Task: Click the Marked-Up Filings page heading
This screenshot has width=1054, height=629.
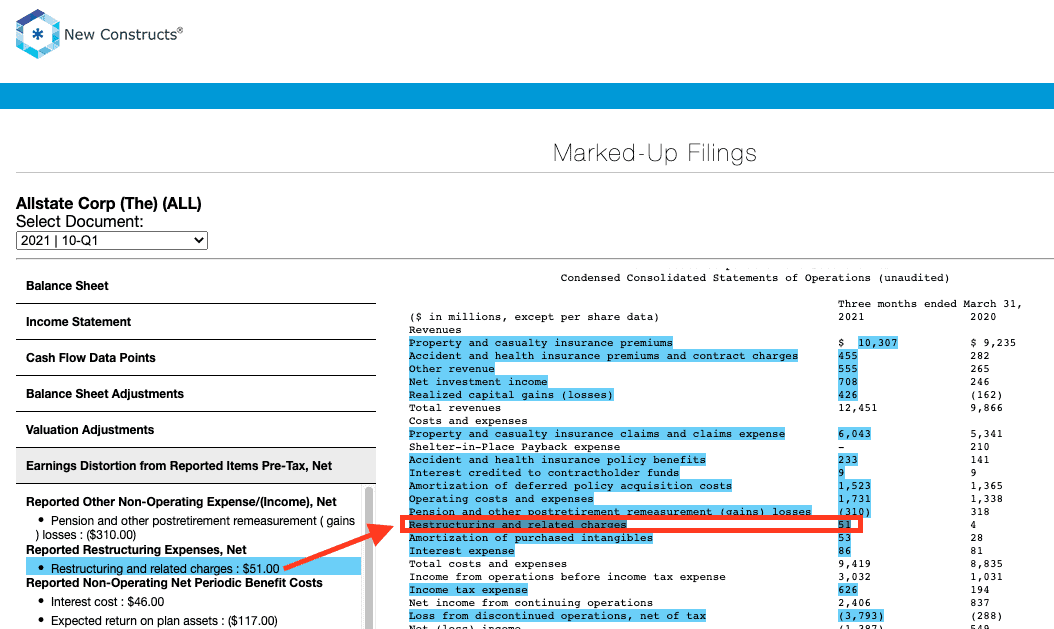Action: click(655, 153)
